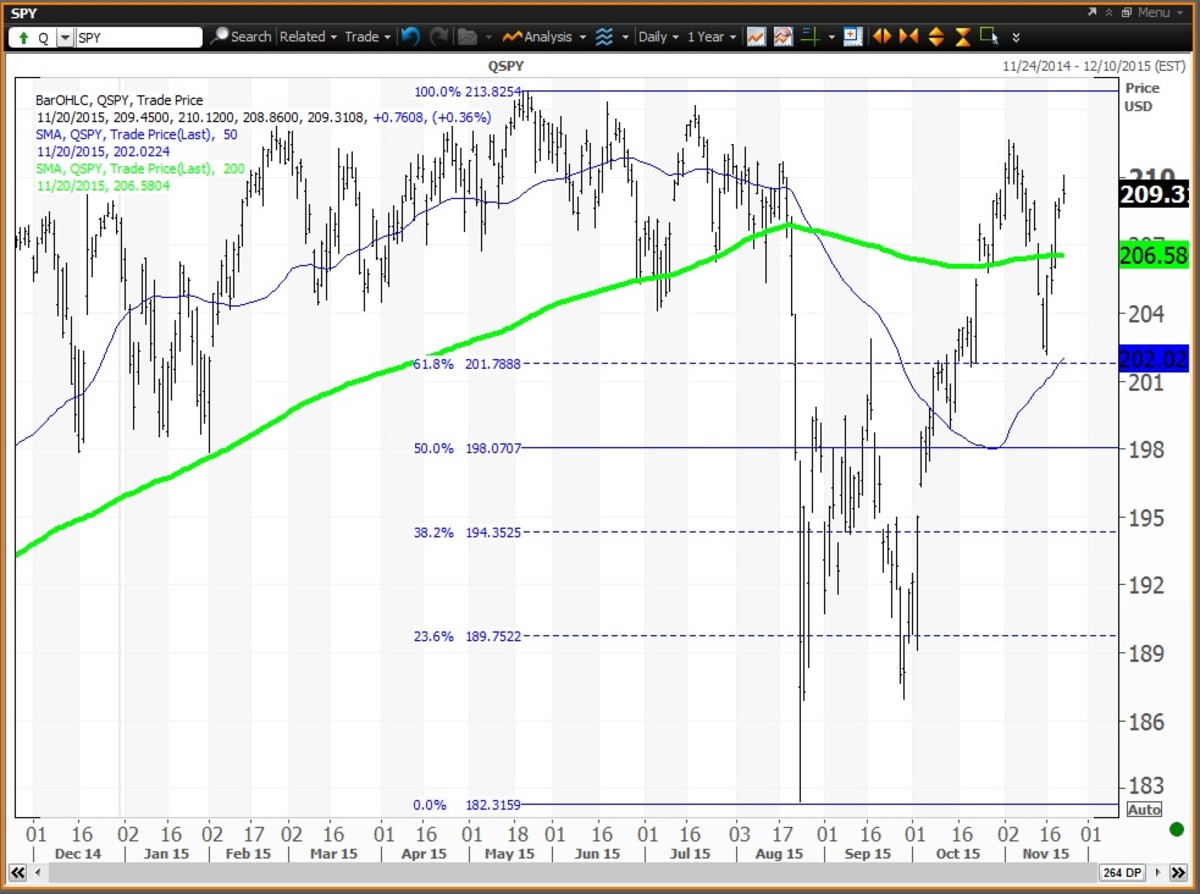This screenshot has height=894, width=1200.
Task: Click the green 206.58 SMA price label
Action: 1152,257
